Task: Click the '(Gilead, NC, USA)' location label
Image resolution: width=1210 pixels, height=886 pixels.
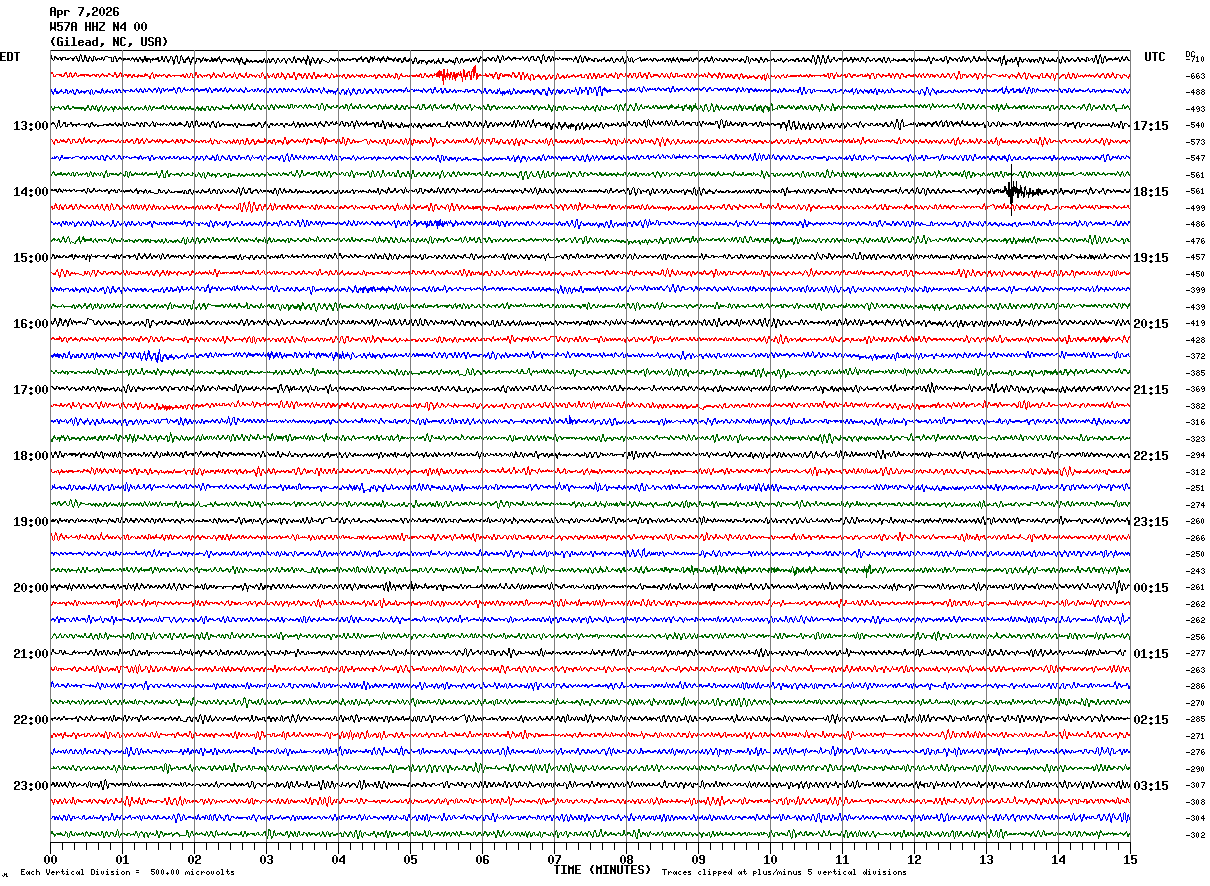Action: (x=109, y=42)
